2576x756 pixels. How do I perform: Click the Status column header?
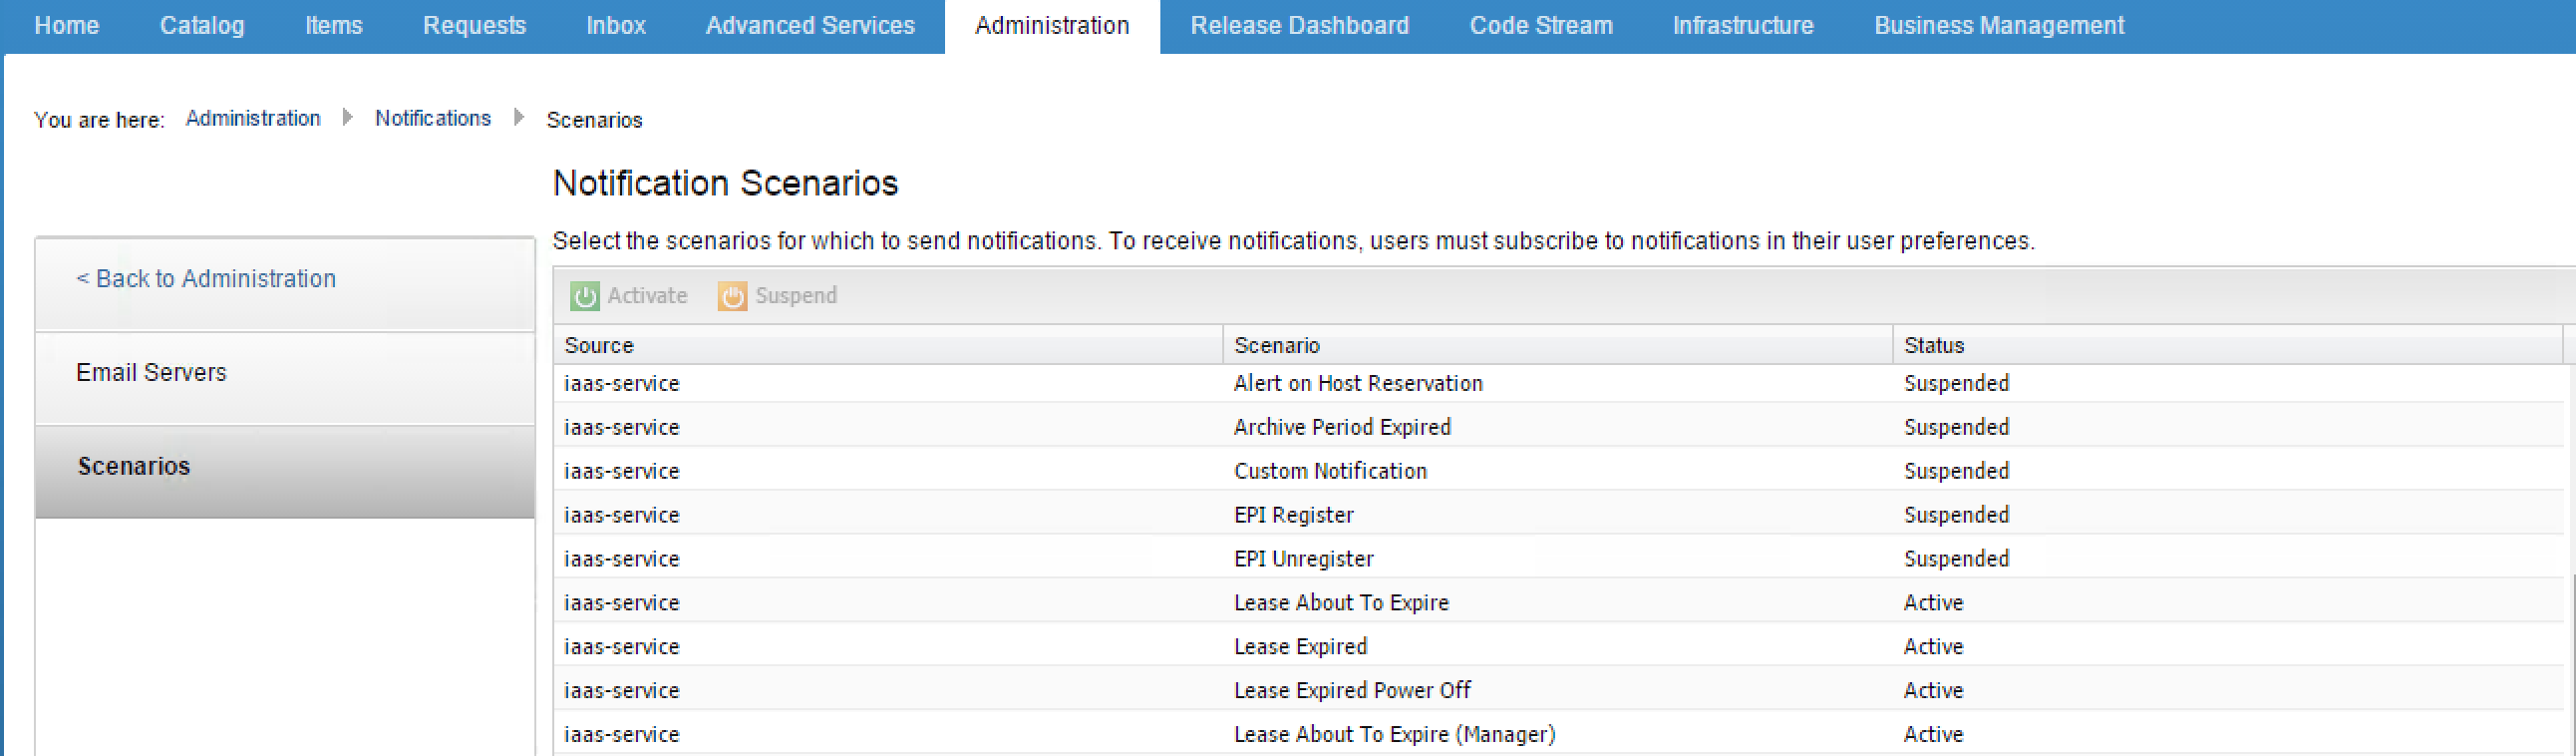click(1933, 346)
